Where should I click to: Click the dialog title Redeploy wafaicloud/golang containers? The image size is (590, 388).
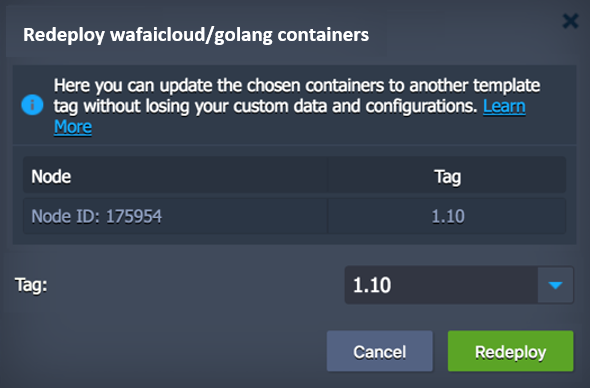click(196, 35)
